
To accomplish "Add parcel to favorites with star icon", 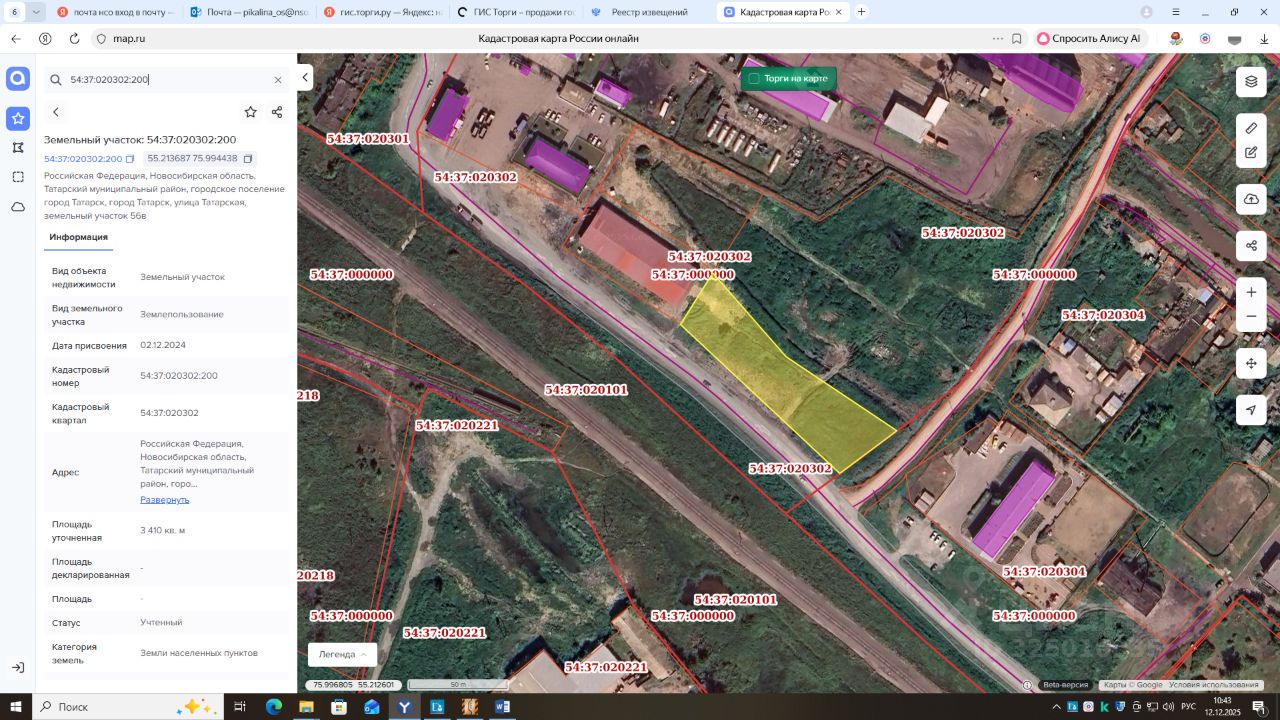I will [x=251, y=112].
